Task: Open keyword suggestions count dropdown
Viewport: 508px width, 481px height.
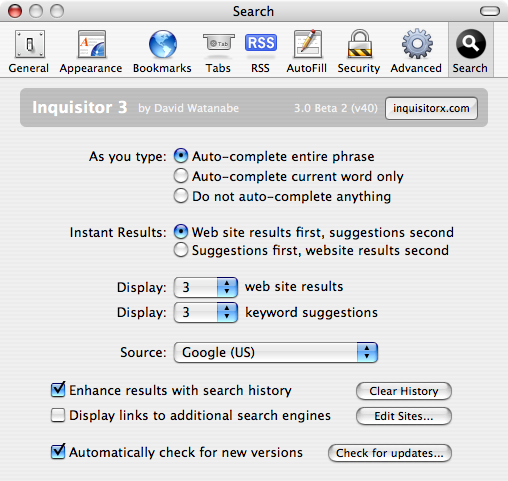Action: pyautogui.click(x=206, y=312)
